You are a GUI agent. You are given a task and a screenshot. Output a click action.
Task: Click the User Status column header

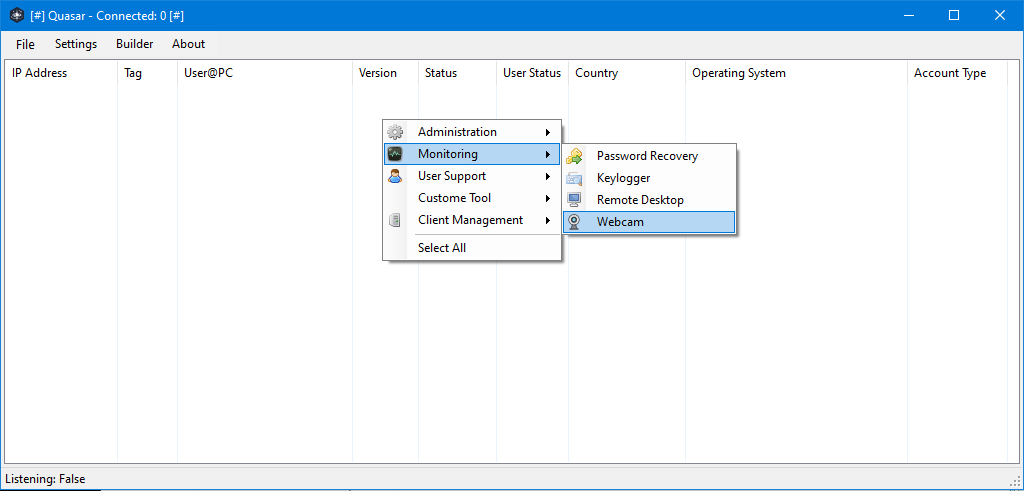(532, 73)
